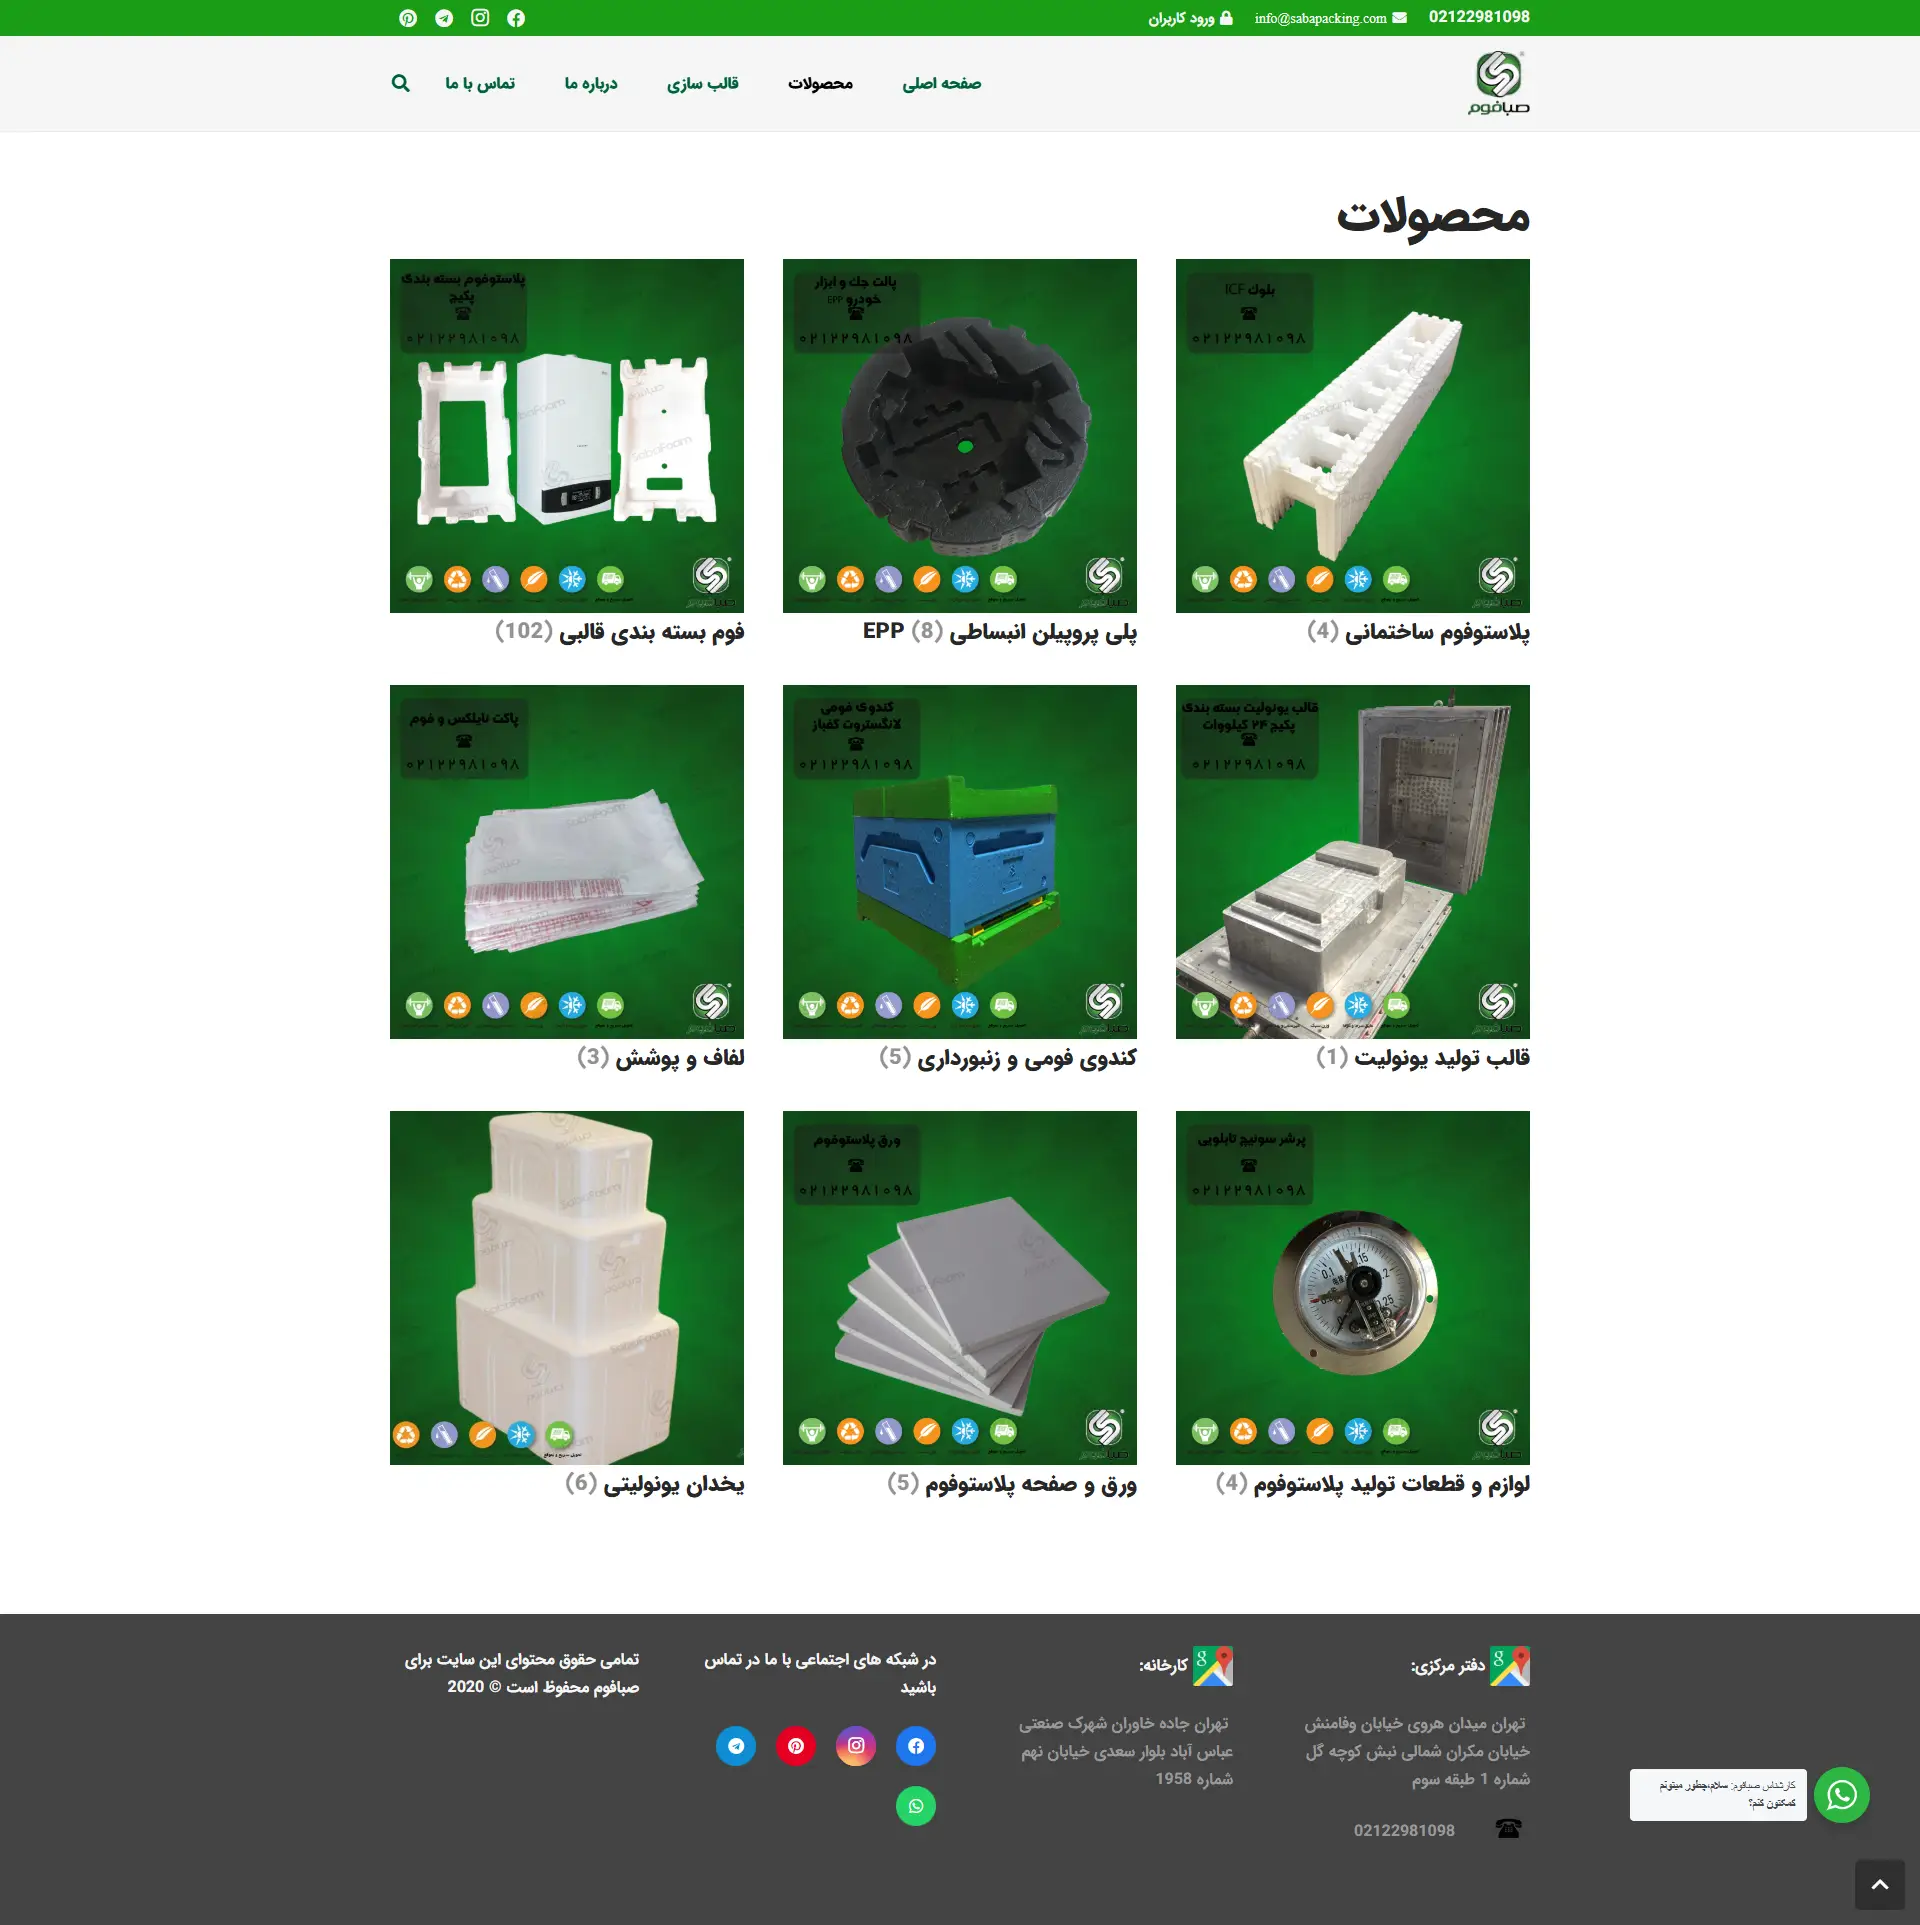The width and height of the screenshot is (1920, 1925).
Task: Click red Pinterest circle in footer
Action: pyautogui.click(x=796, y=1746)
